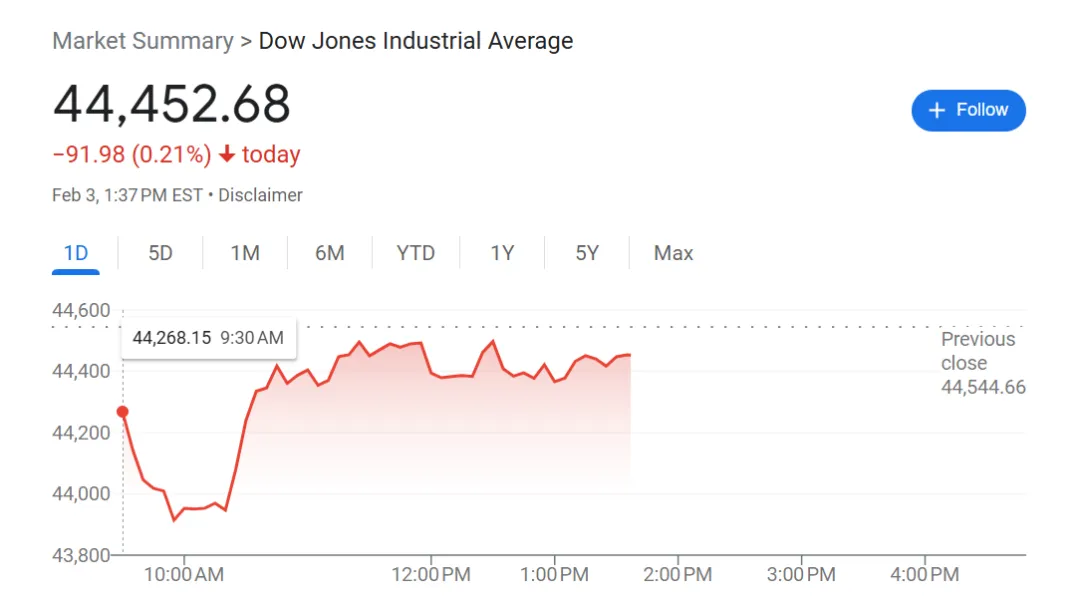Viewport: 1080px width, 603px height.
Task: Open the Market Summary breadcrumb link
Action: (x=143, y=41)
